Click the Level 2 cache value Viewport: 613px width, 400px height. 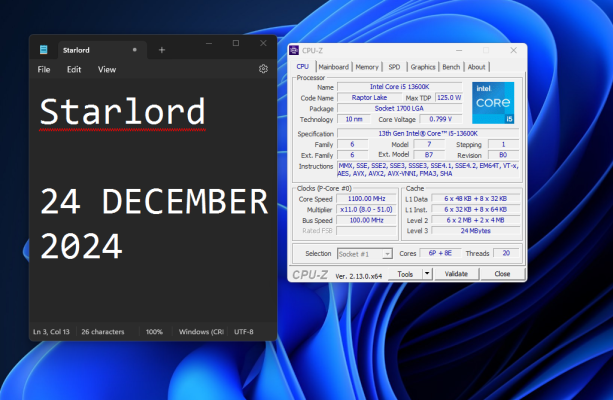coord(475,220)
